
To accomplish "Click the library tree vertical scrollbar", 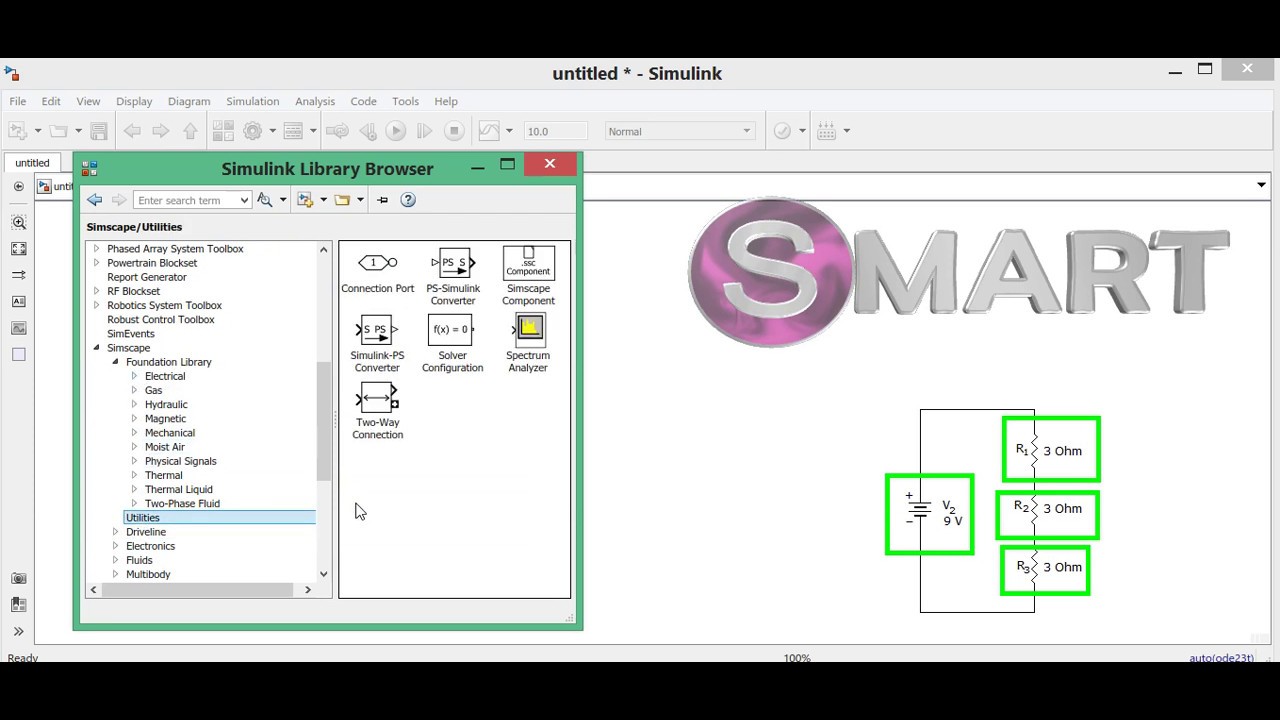I will 323,420.
